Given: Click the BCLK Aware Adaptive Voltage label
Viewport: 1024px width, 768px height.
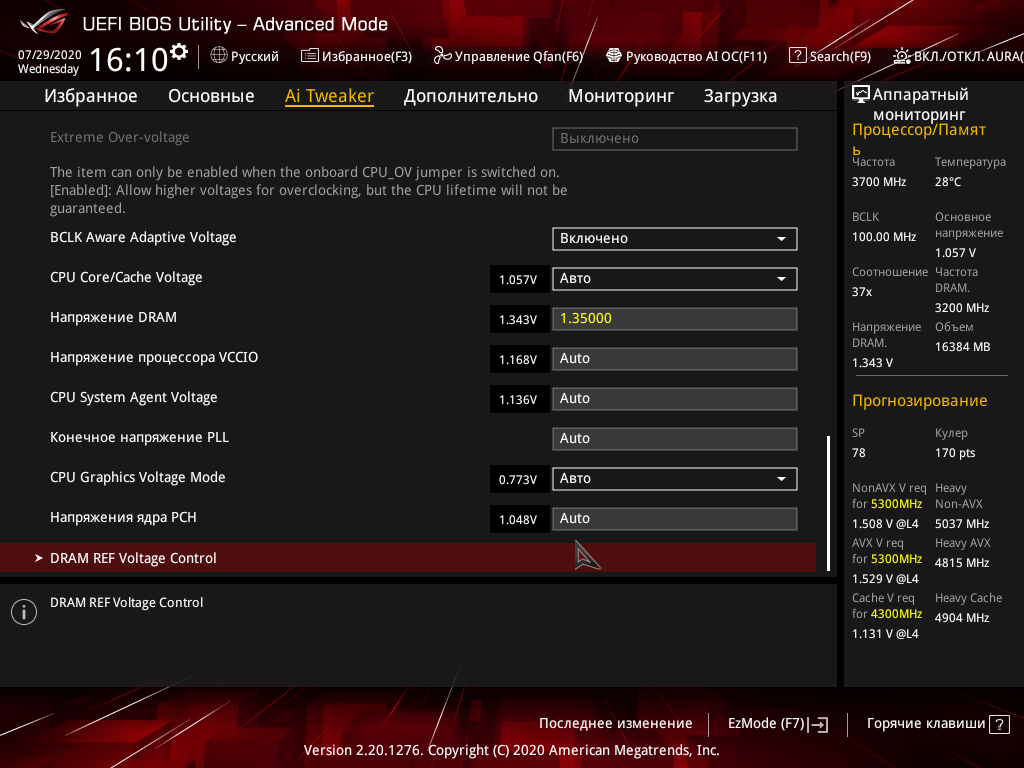Looking at the screenshot, I should (x=143, y=238).
